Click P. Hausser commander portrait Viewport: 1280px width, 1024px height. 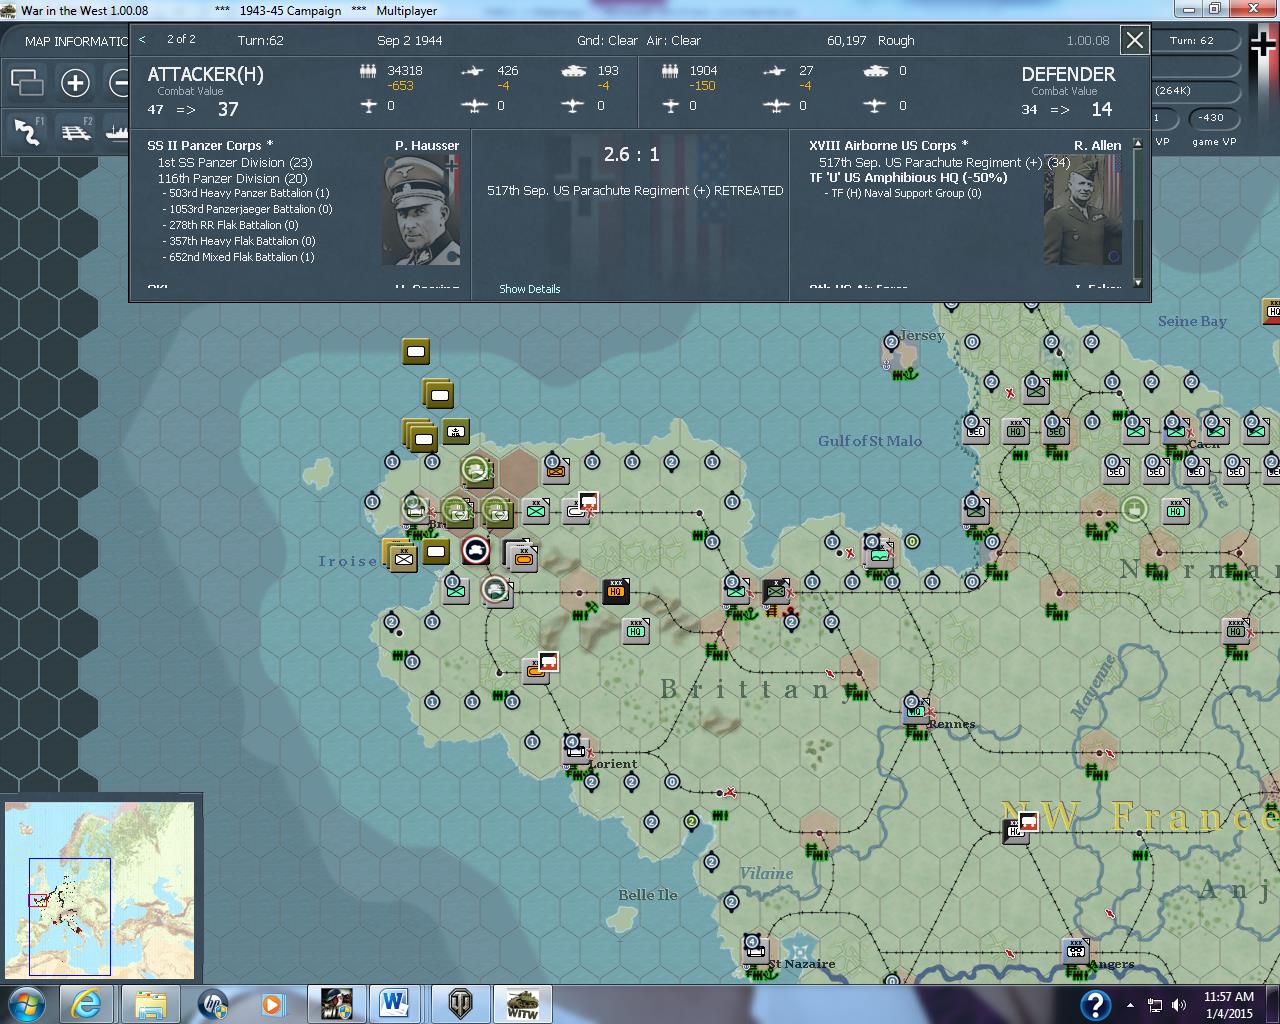[421, 211]
